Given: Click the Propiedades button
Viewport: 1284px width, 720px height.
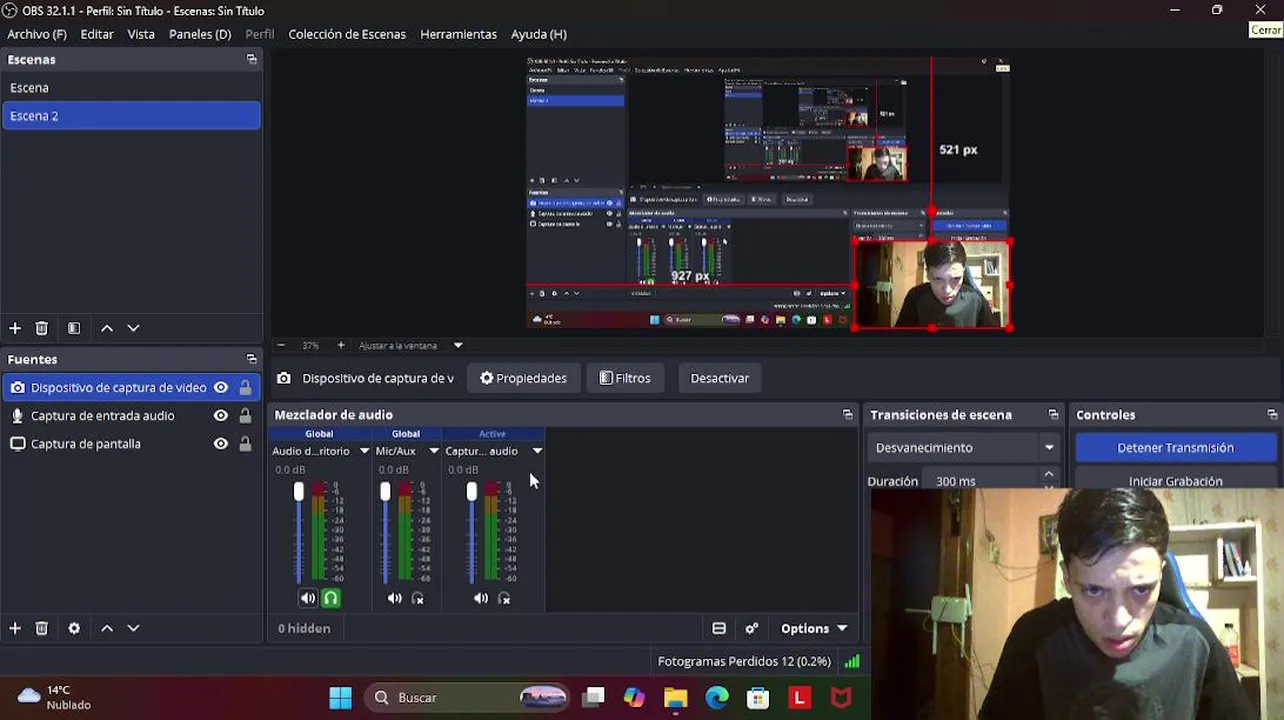Looking at the screenshot, I should tap(524, 378).
